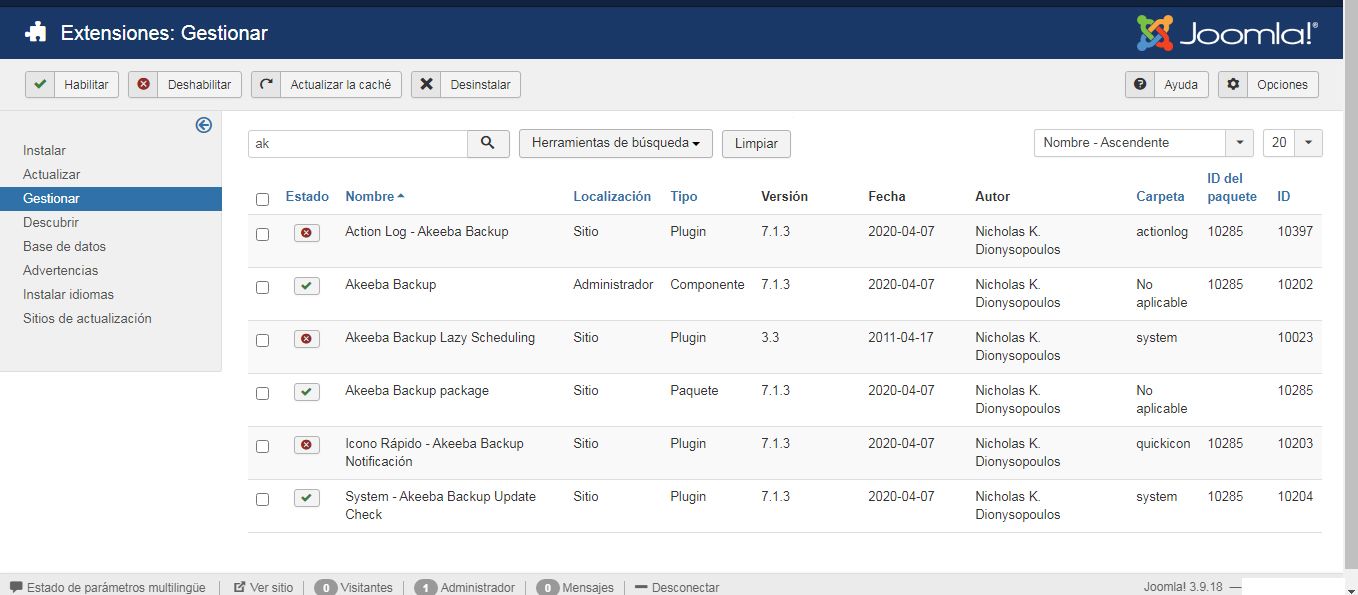This screenshot has height=595, width=1358.
Task: Toggle status of Akeeba Backup package
Action: point(306,392)
